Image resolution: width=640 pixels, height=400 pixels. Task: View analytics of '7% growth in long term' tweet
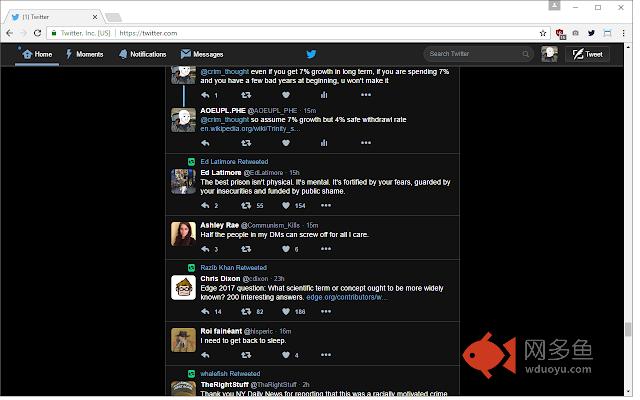(x=324, y=95)
